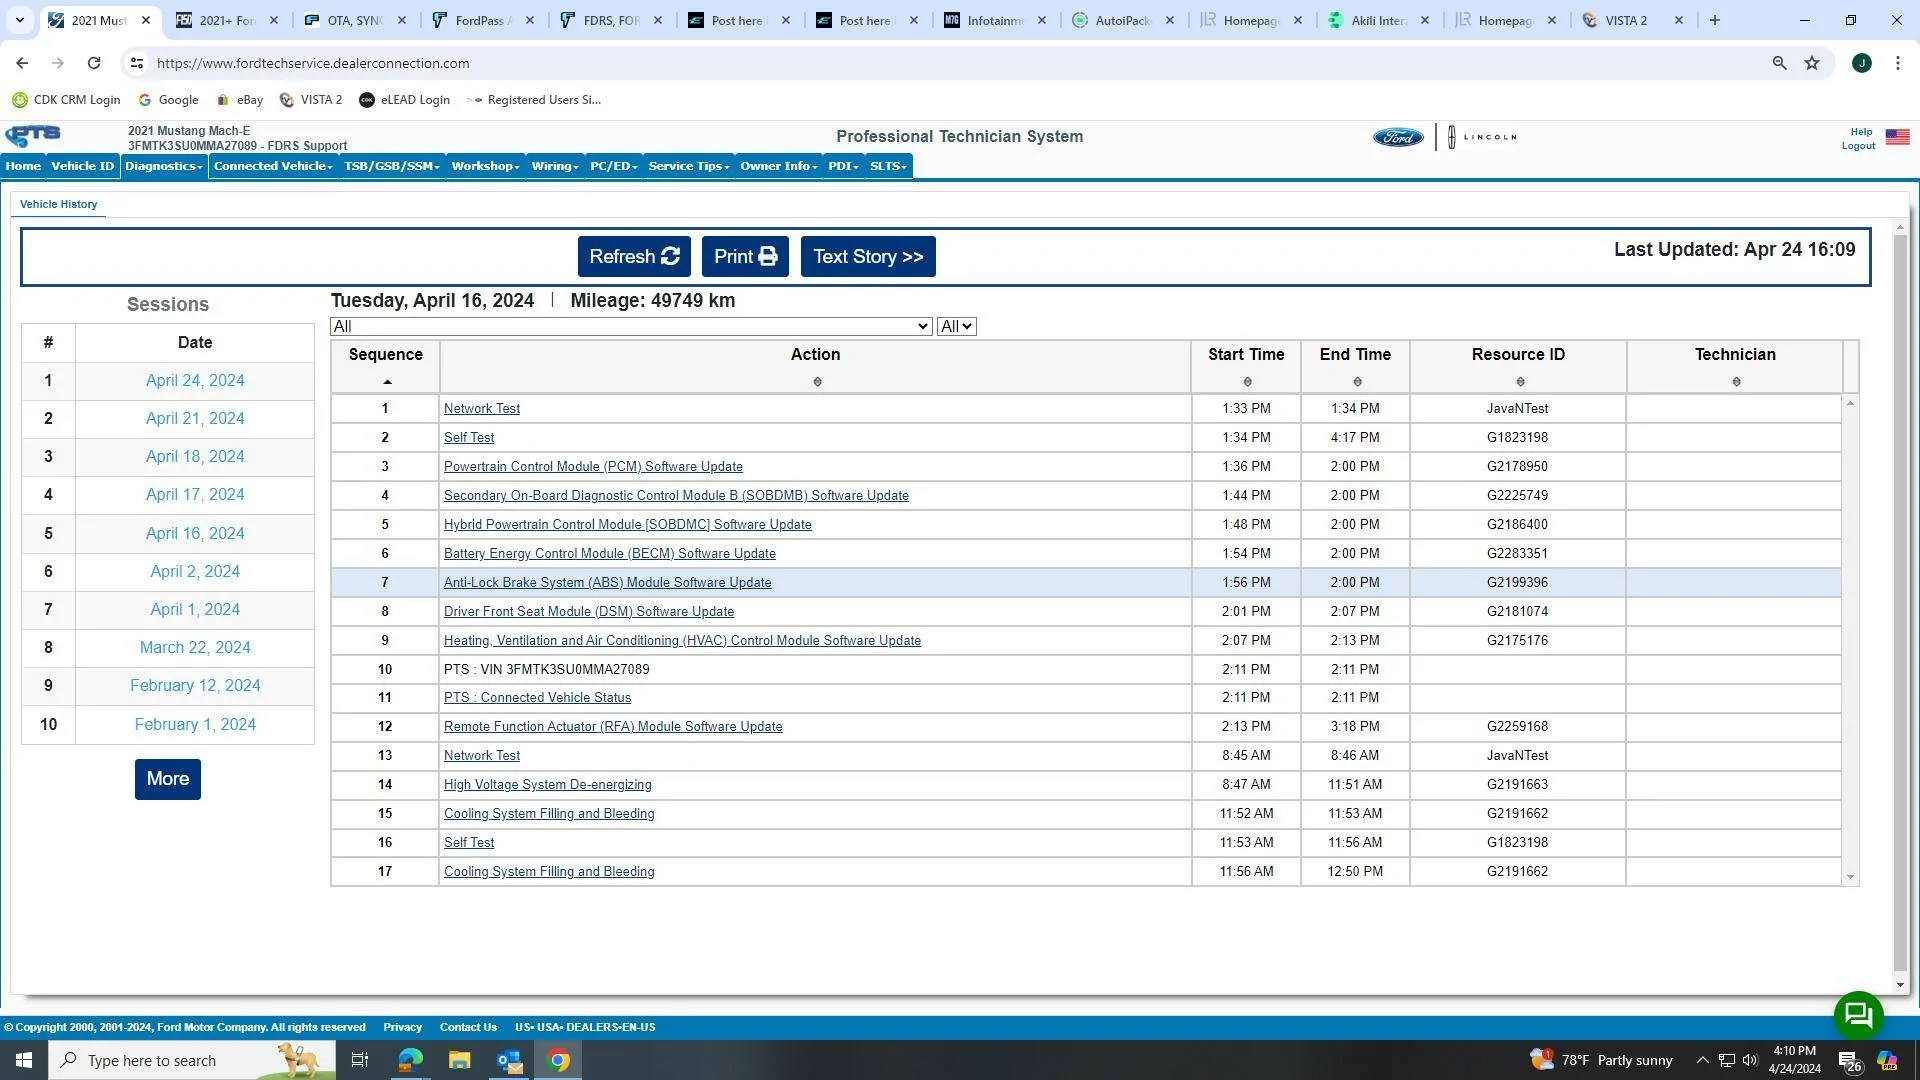This screenshot has height=1080, width=1920.
Task: Open tab search dropdown arrow
Action: (19, 20)
